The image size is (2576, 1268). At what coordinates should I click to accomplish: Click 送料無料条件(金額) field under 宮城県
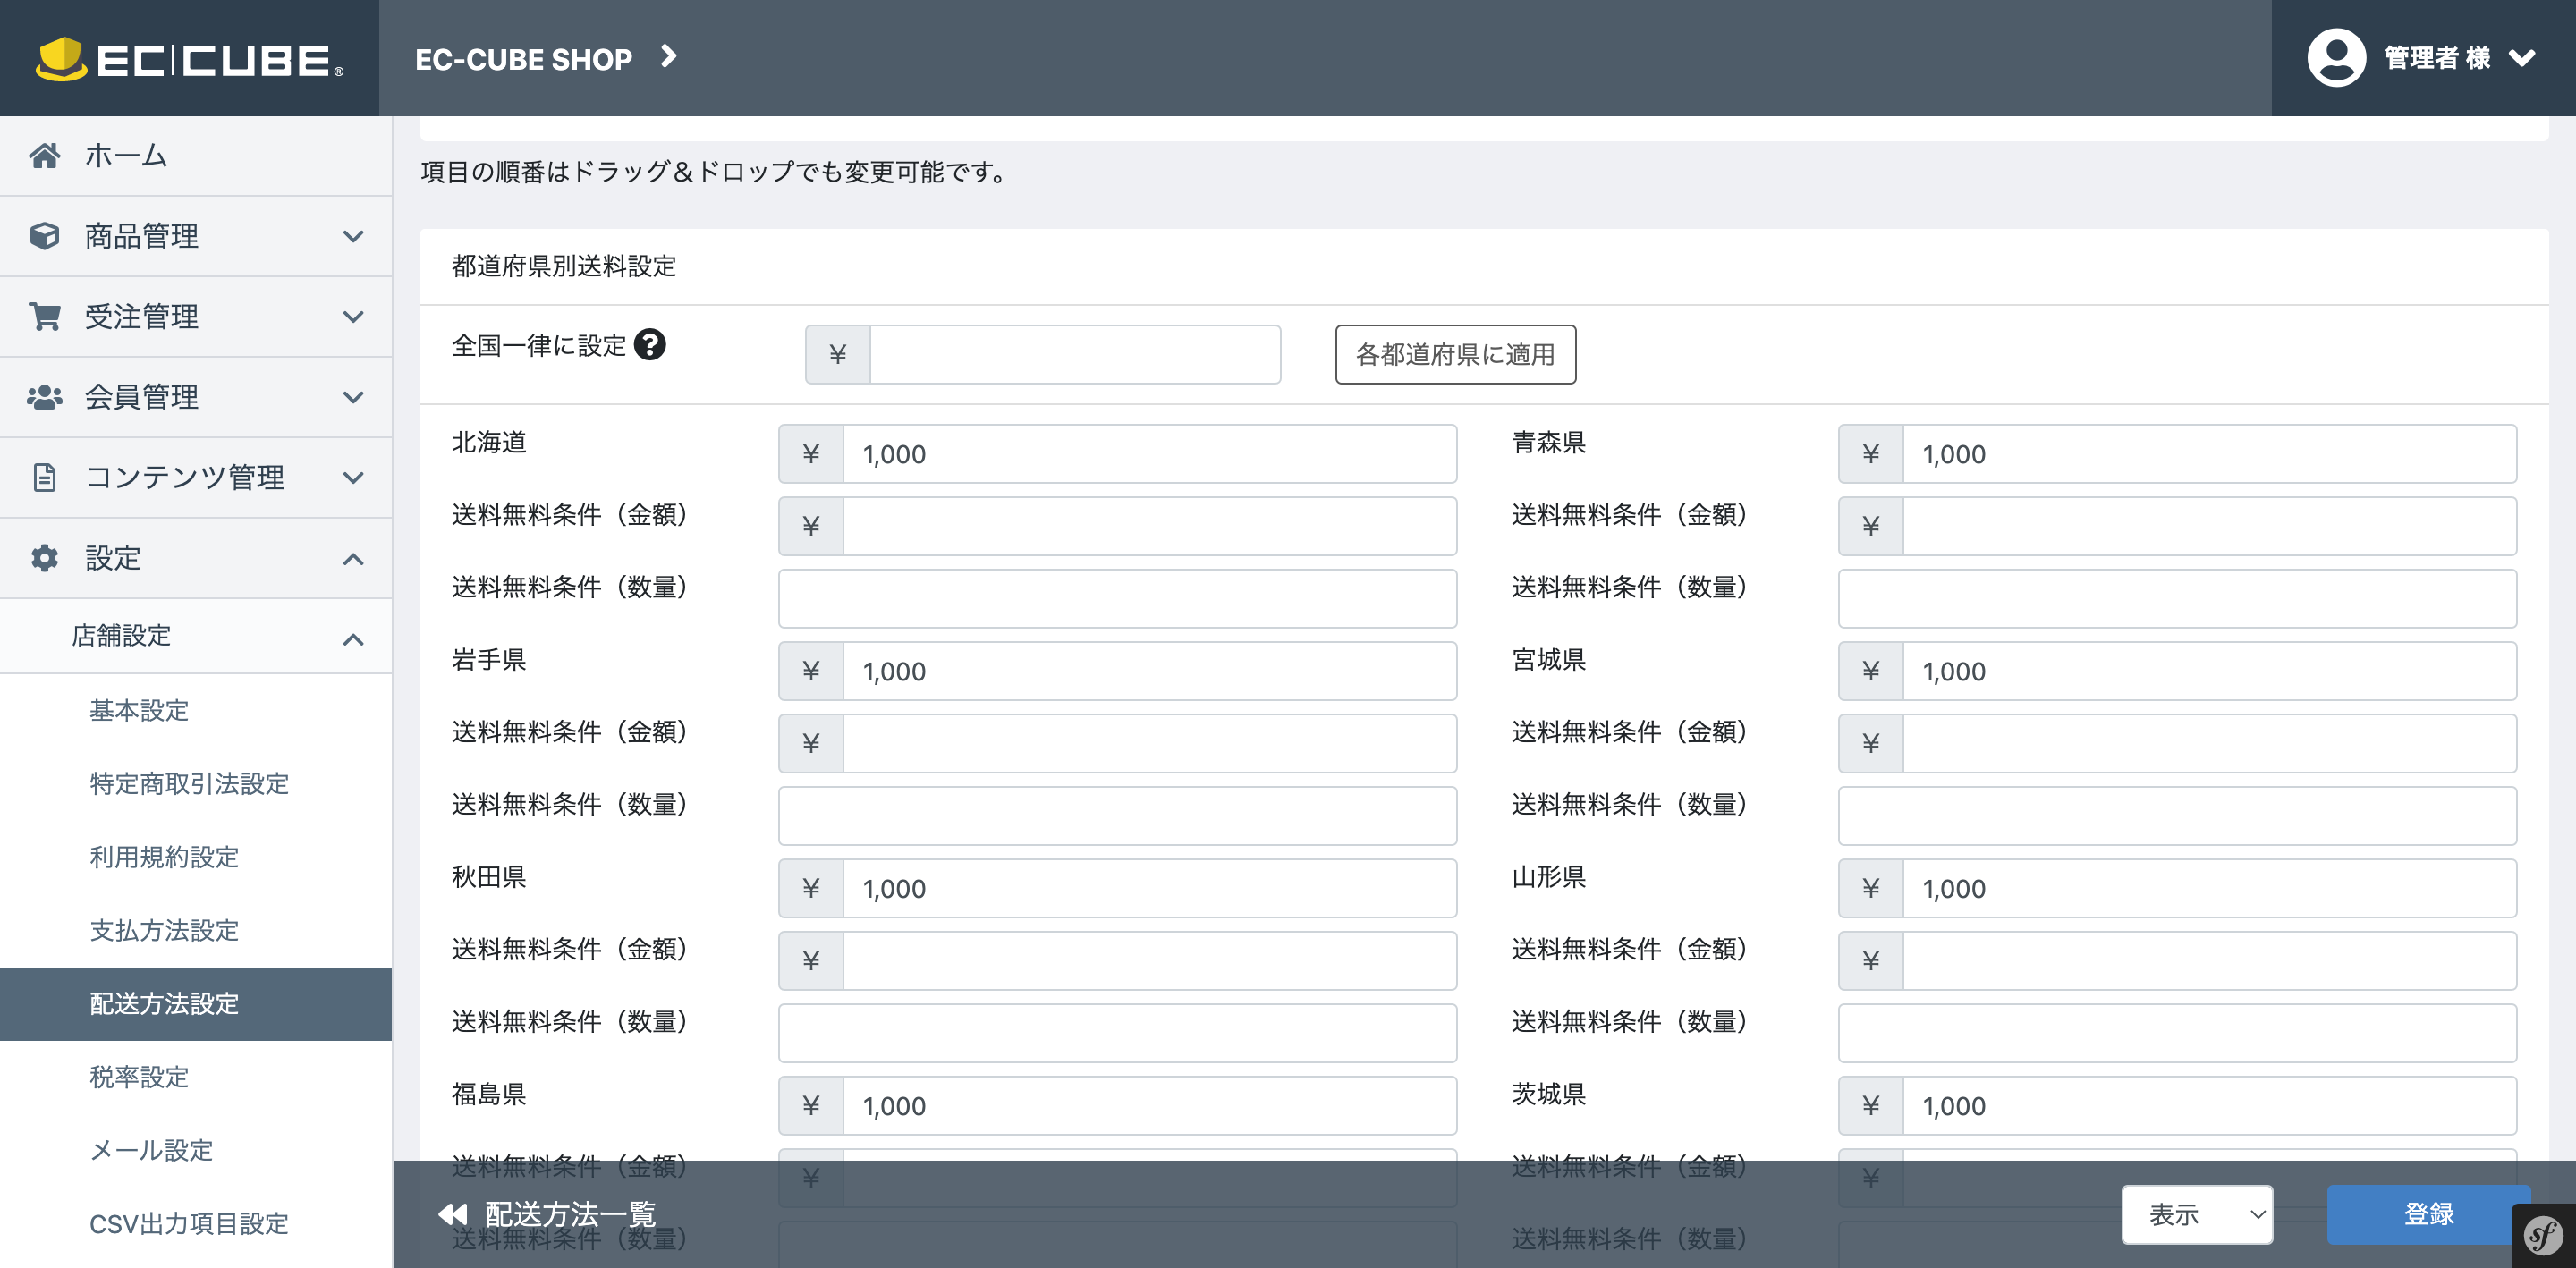(x=2210, y=743)
